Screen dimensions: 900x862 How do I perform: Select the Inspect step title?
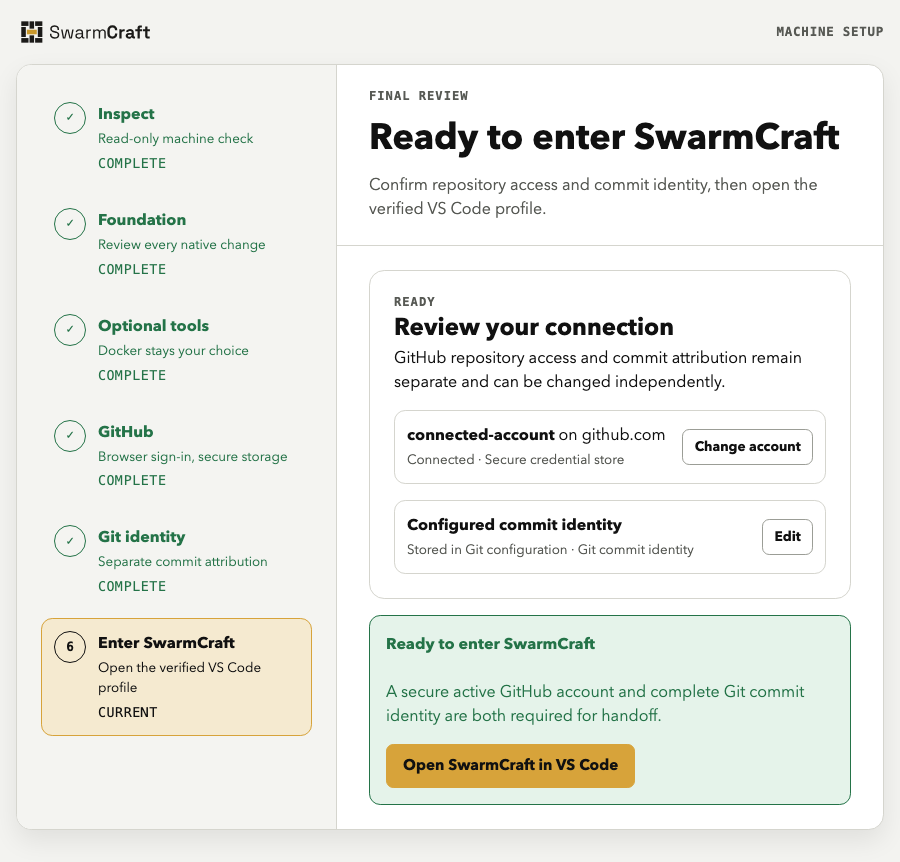point(126,114)
